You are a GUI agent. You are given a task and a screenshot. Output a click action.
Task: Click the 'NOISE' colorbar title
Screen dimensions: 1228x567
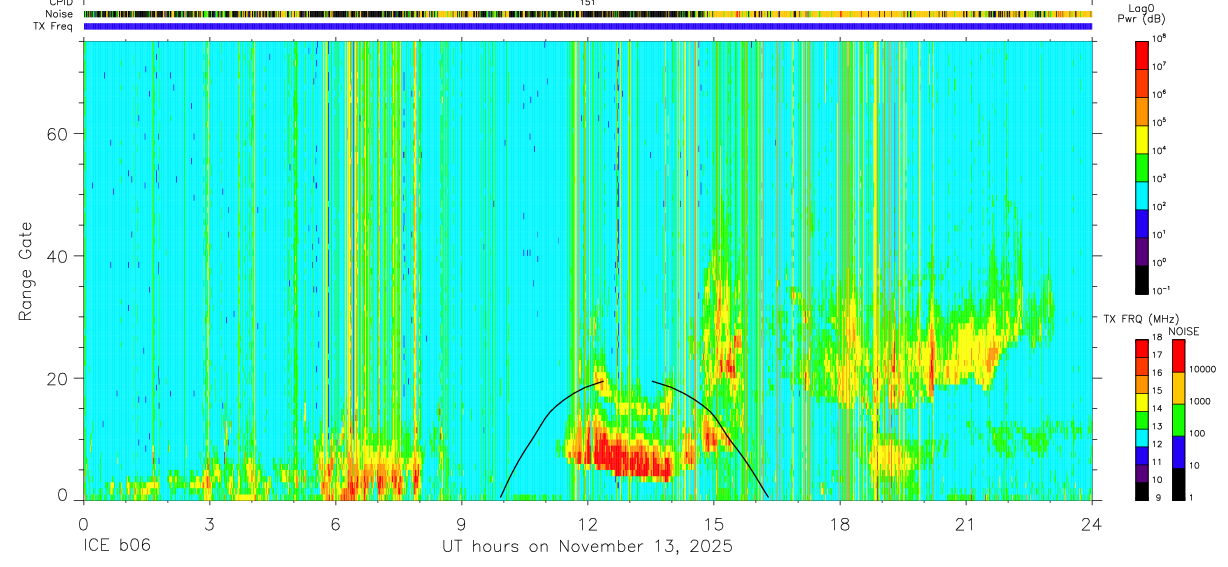[x=1182, y=331]
